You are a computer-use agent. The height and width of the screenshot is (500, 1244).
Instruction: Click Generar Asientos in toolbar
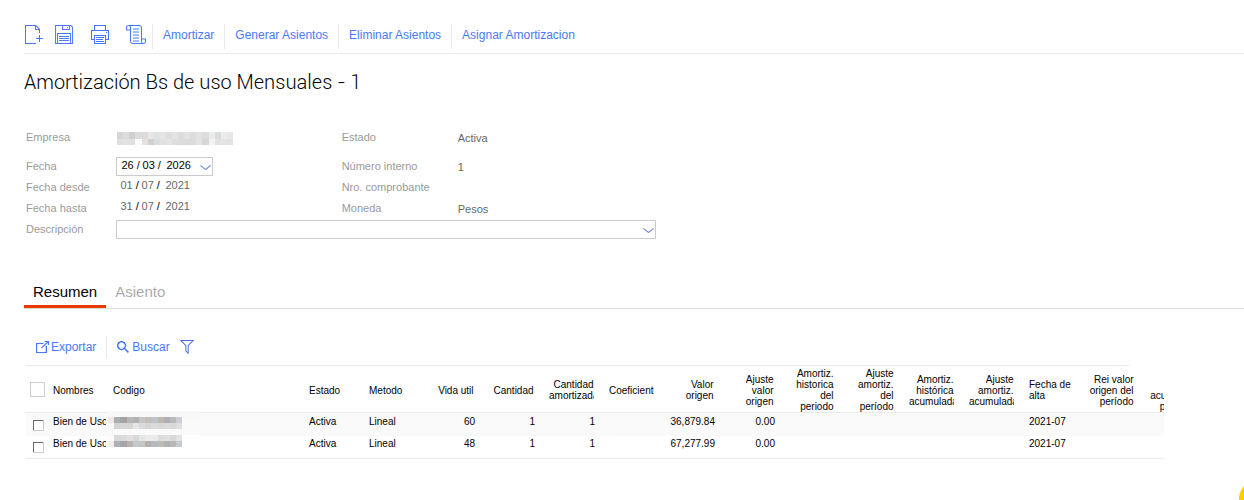click(x=281, y=35)
